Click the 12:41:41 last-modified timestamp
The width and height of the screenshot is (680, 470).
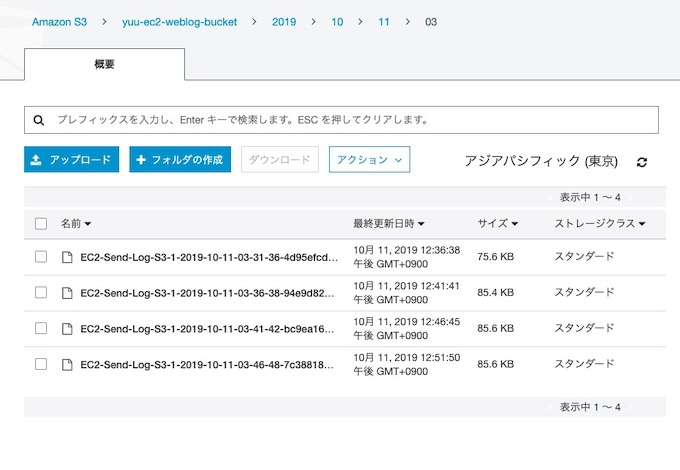(x=406, y=293)
